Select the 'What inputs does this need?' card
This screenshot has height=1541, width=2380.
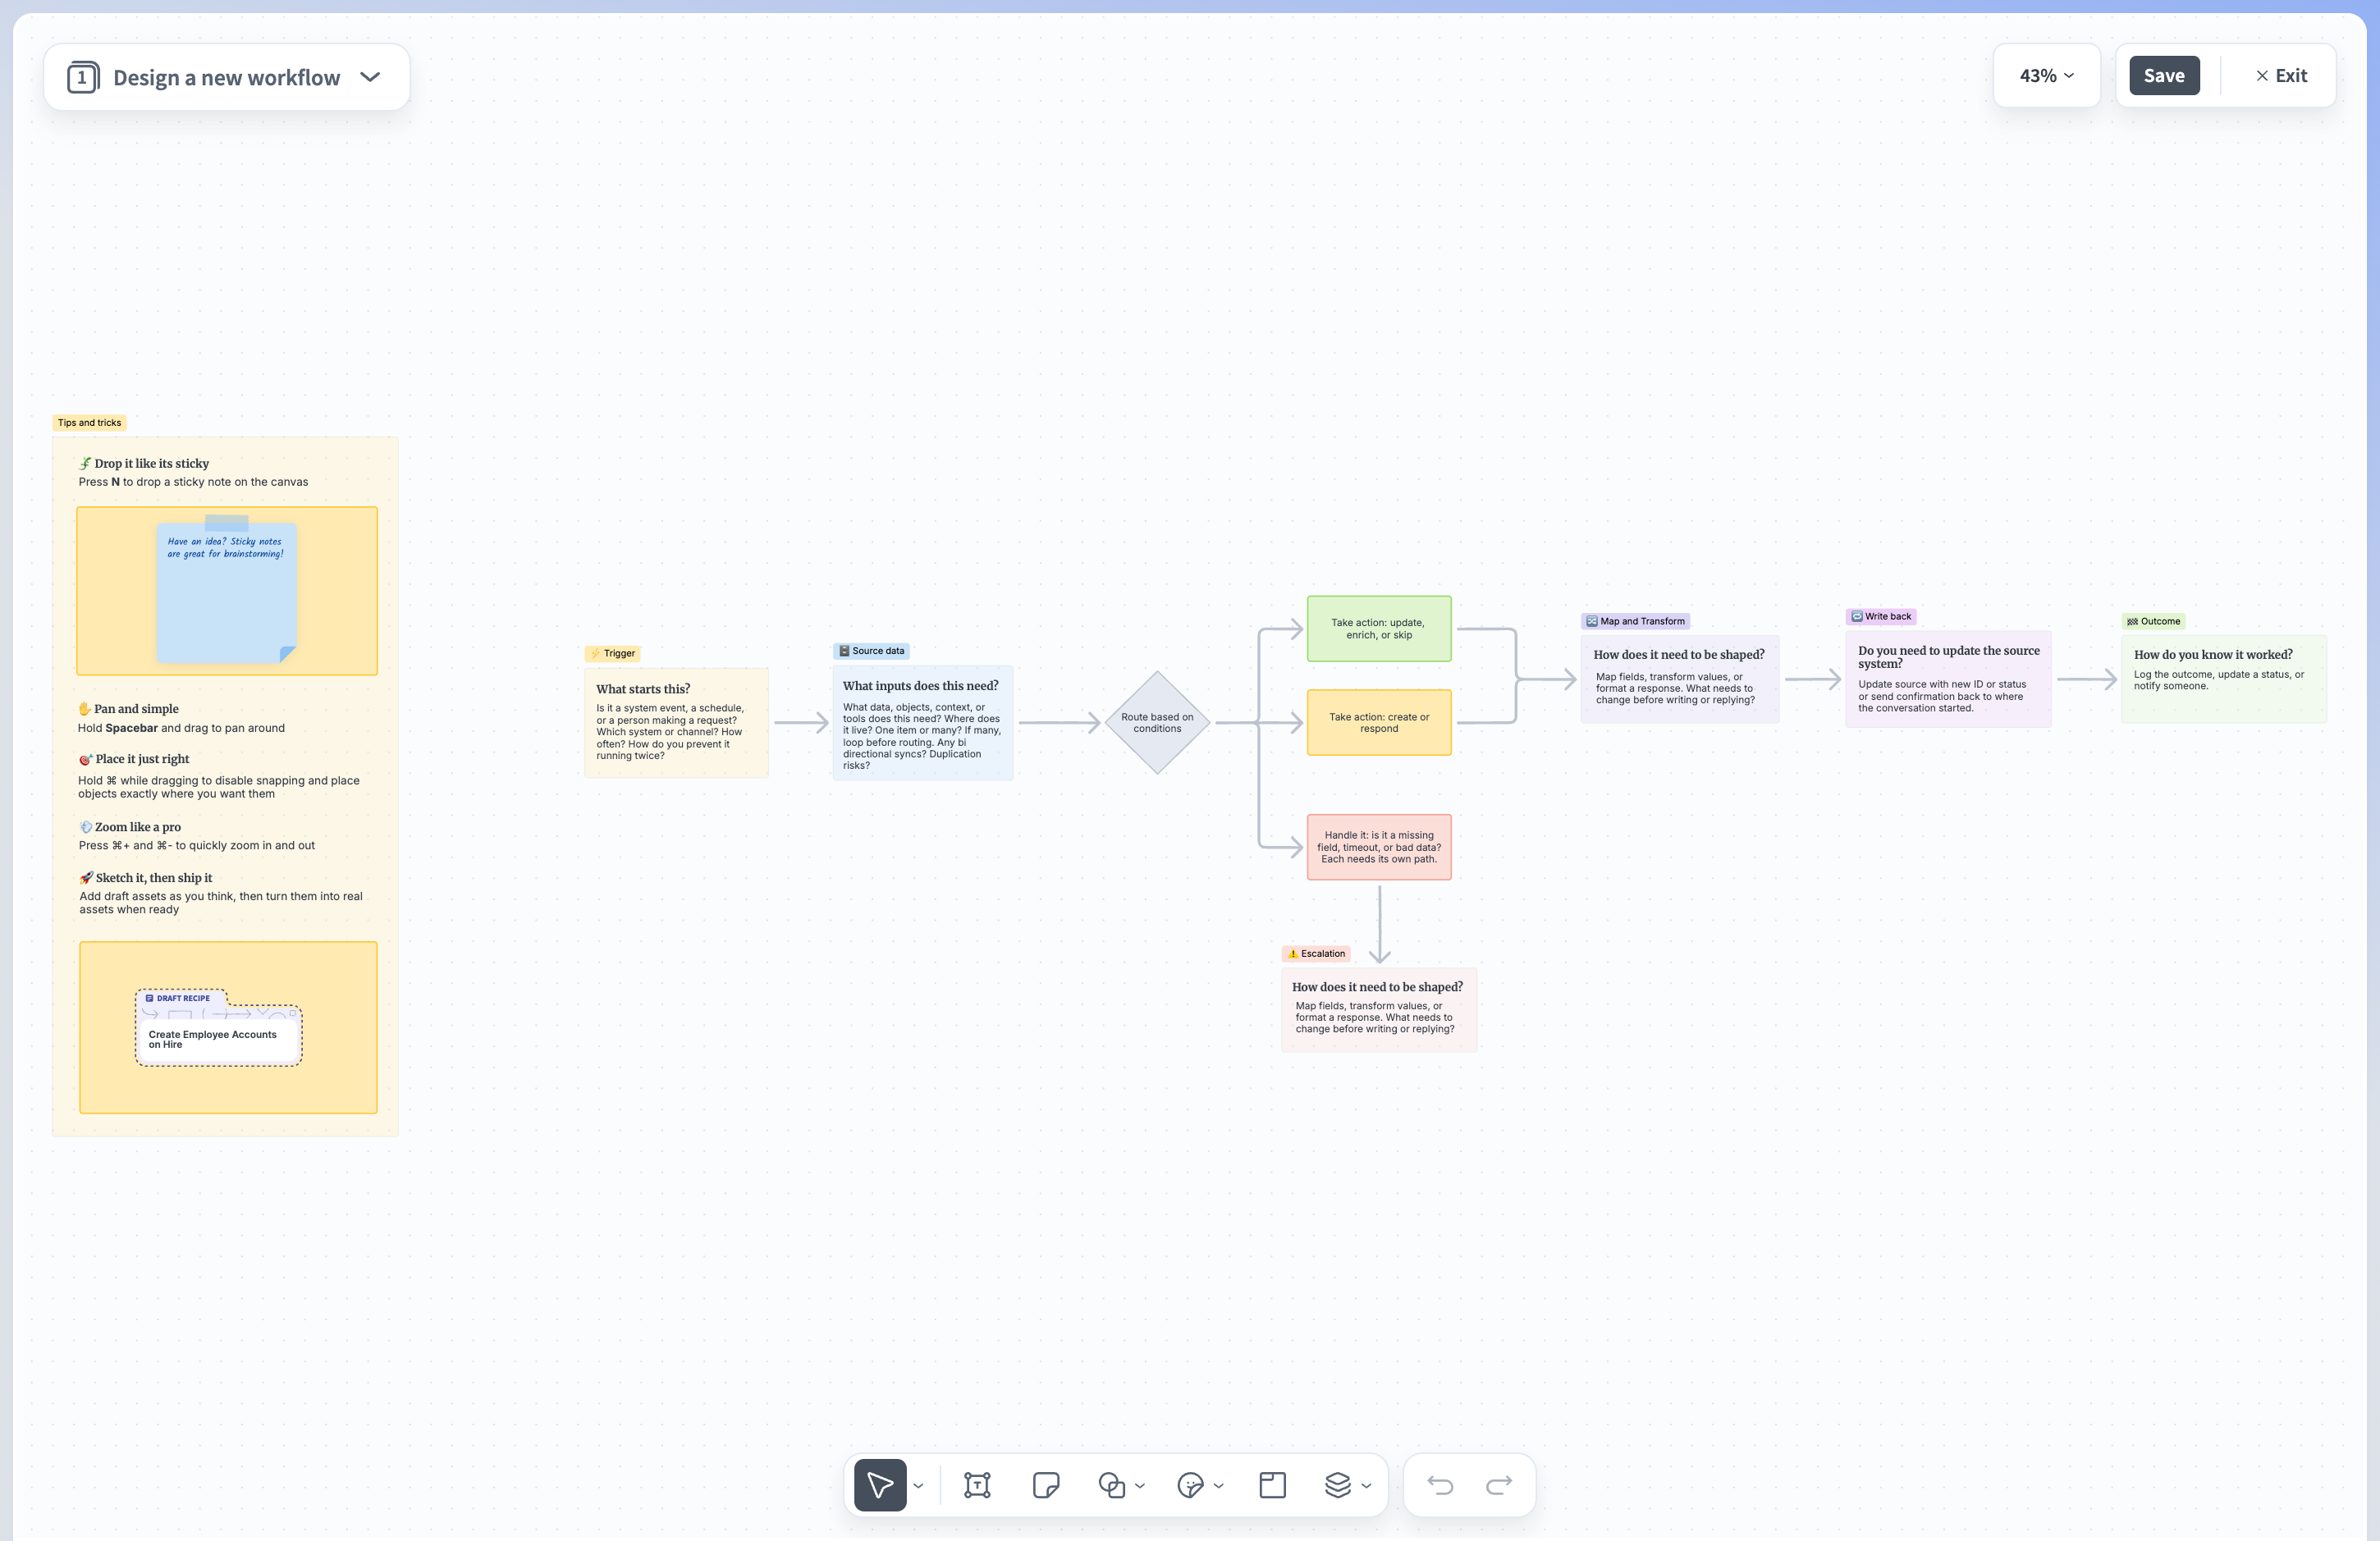pos(922,723)
